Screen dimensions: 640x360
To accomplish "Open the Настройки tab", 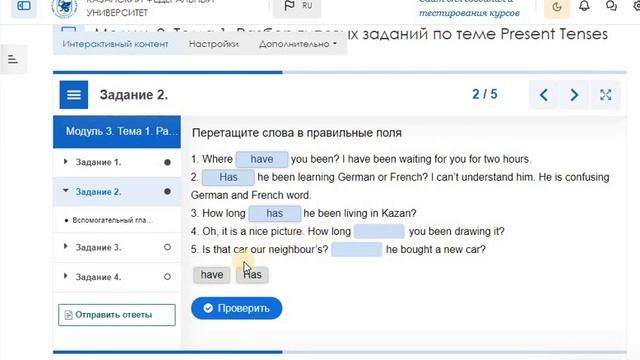I will click(213, 44).
